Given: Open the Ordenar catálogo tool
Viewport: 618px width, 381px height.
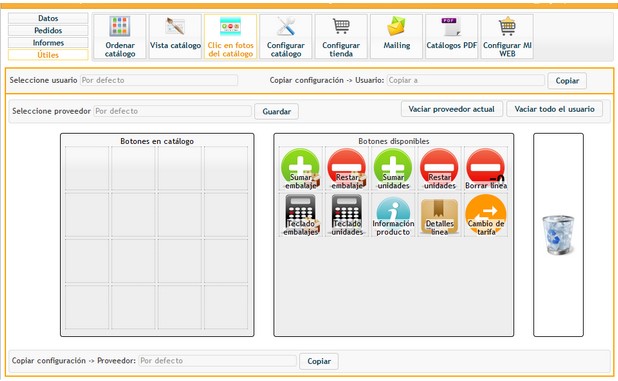Looking at the screenshot, I should [120, 37].
